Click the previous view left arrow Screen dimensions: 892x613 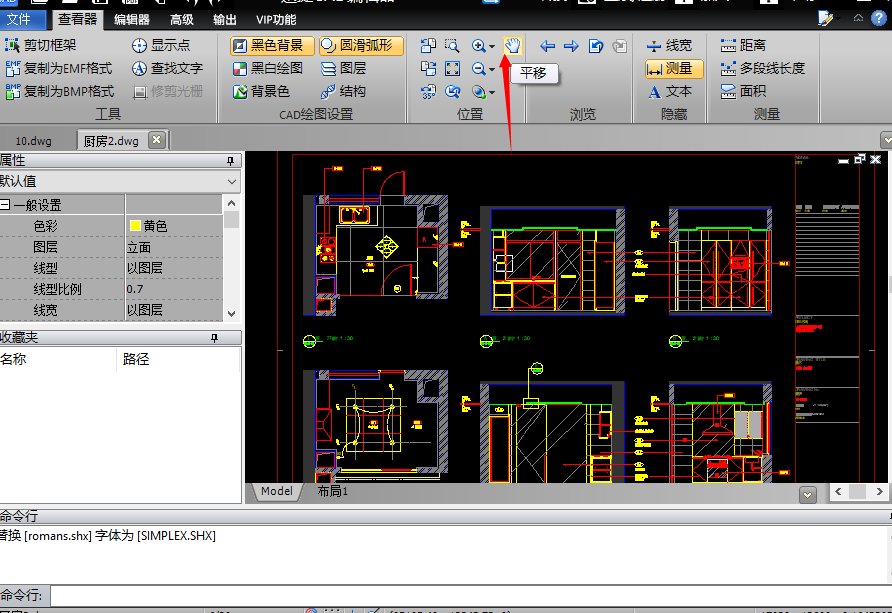tap(547, 46)
